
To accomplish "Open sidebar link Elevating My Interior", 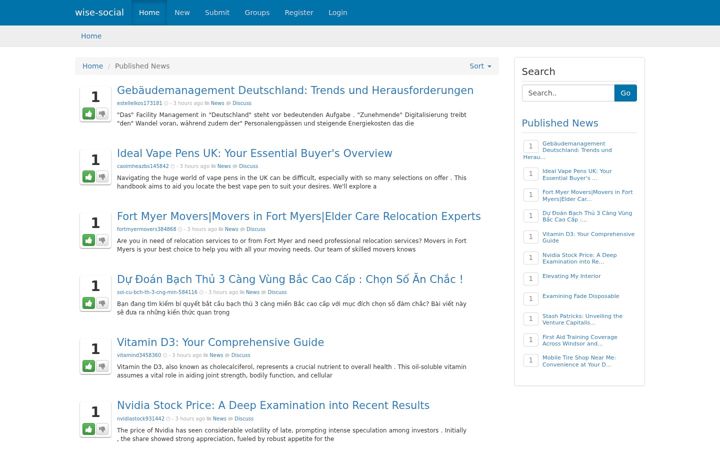I will tap(571, 276).
